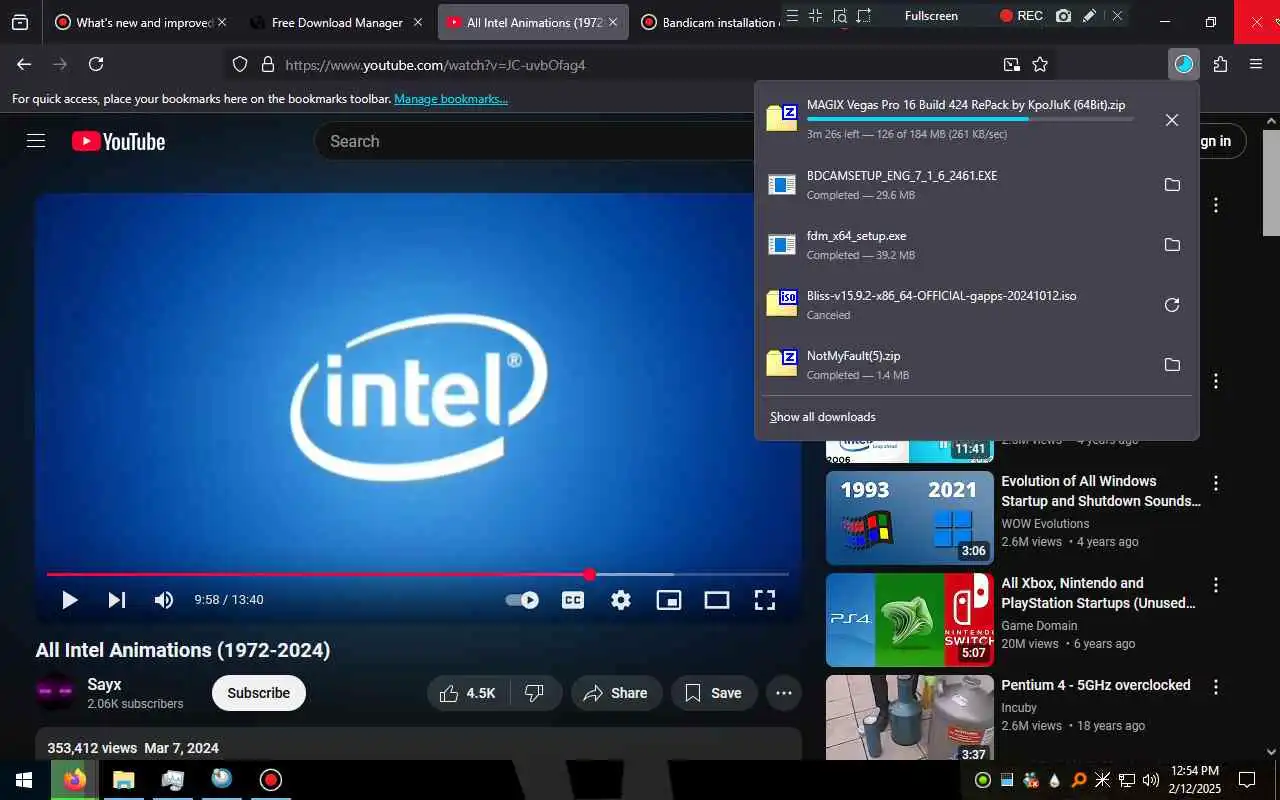Mute the video volume
This screenshot has width=1280, height=800.
click(x=163, y=600)
